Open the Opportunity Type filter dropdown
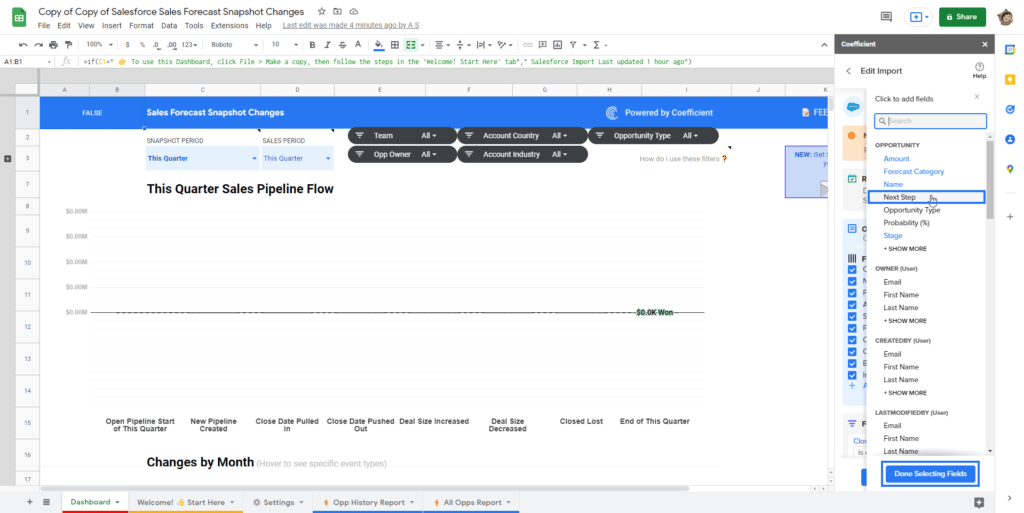 tap(653, 136)
